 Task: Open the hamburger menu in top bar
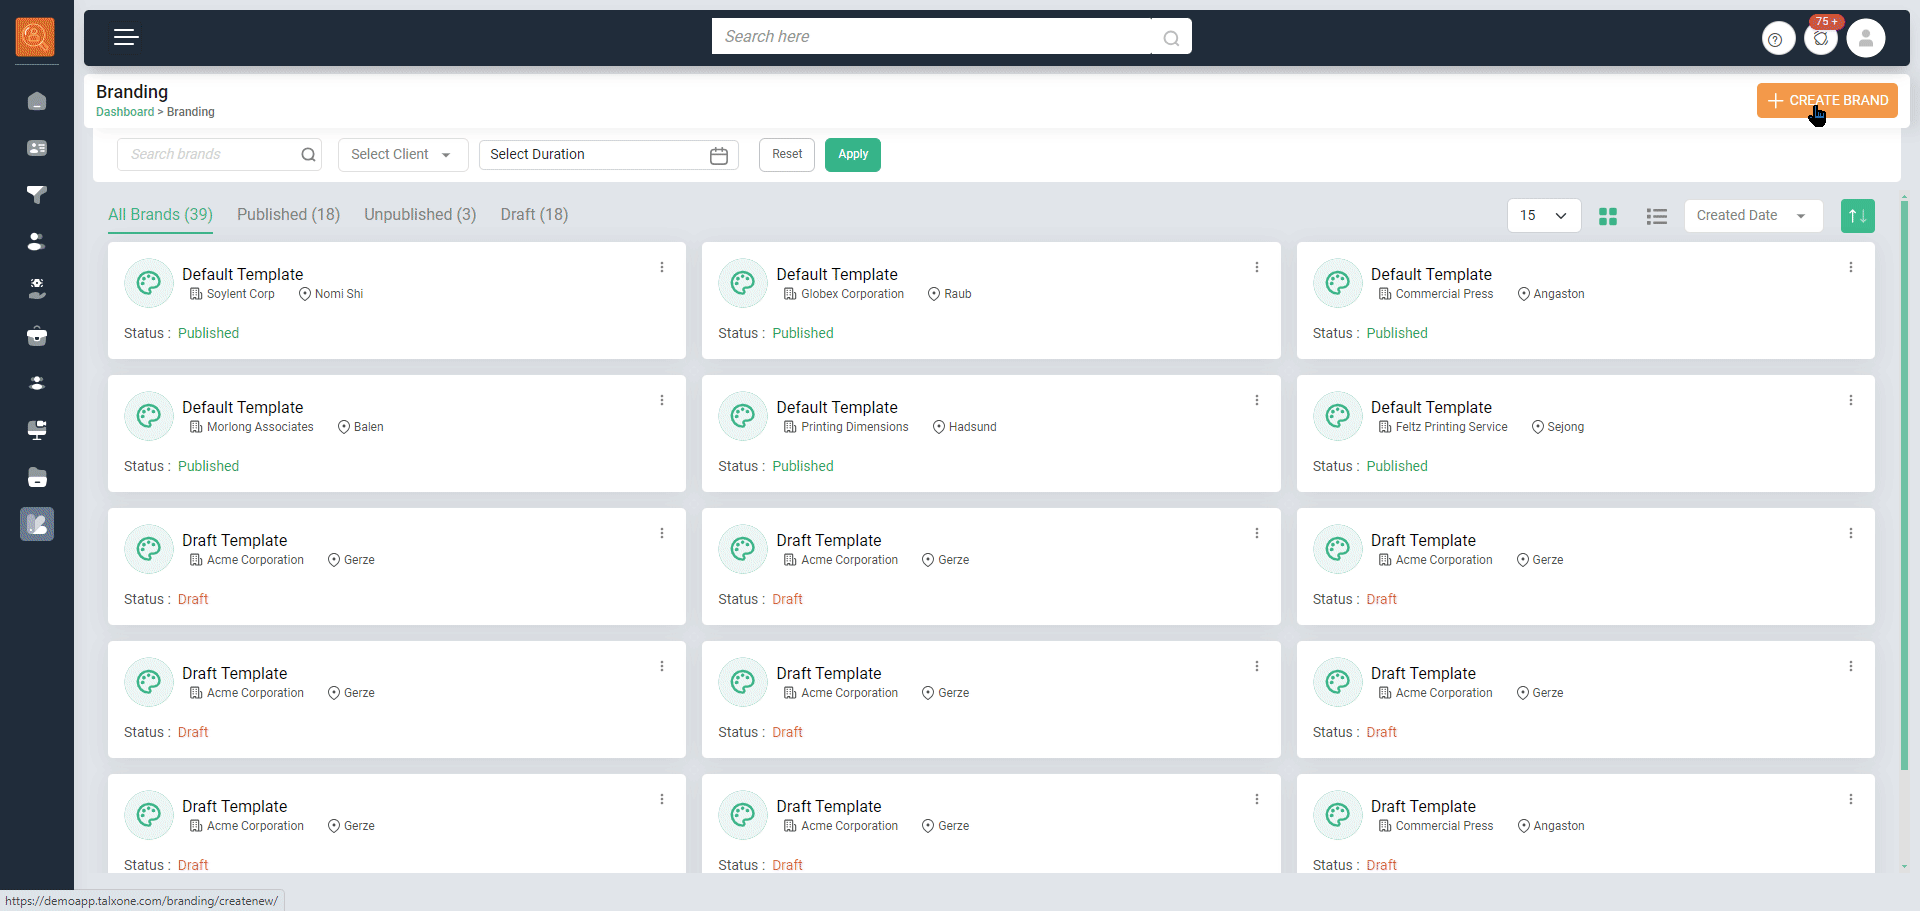(x=126, y=38)
